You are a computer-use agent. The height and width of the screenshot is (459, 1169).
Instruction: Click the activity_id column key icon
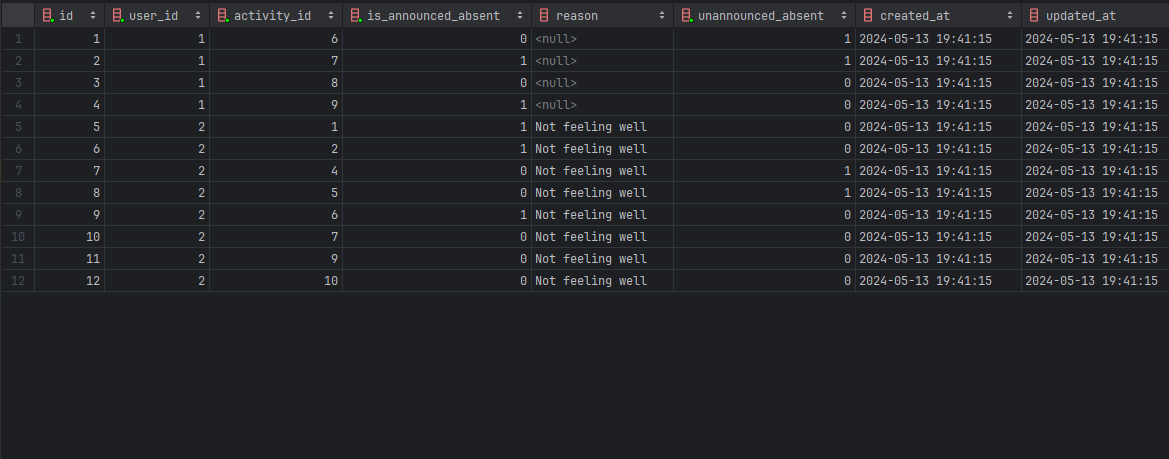pos(222,16)
